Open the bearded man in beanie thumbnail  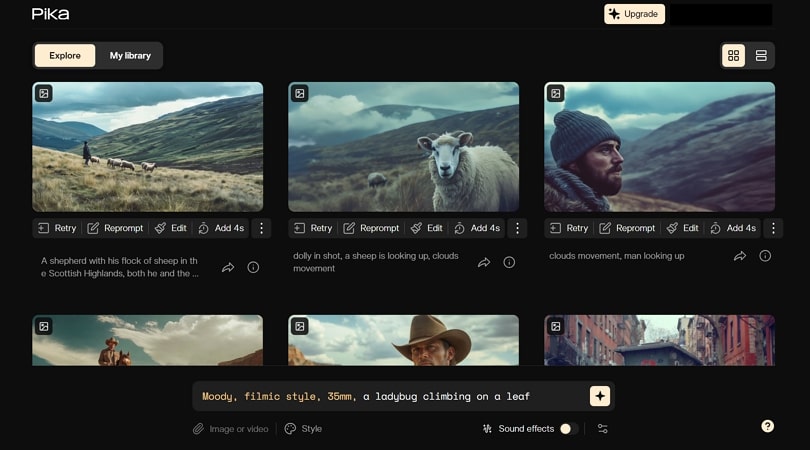[660, 147]
